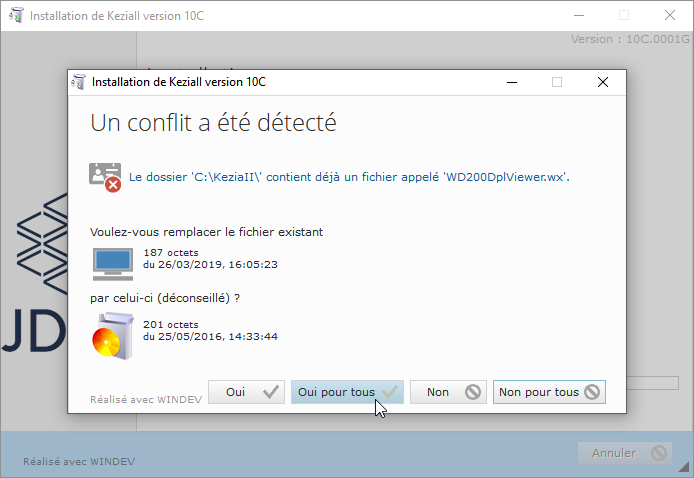Screen dimensions: 694x478
Task: Click the installer icon in background window title
Action: tap(15, 15)
